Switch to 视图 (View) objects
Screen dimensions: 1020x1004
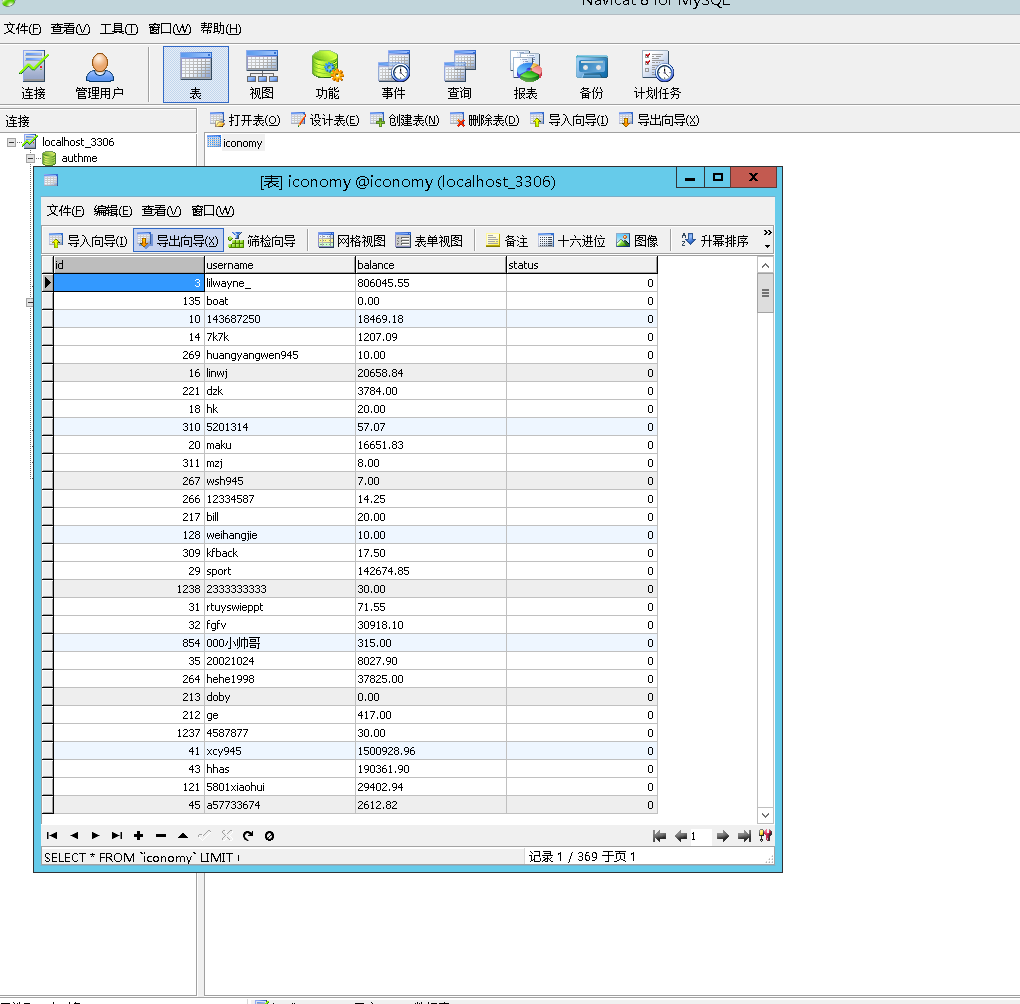coord(262,75)
